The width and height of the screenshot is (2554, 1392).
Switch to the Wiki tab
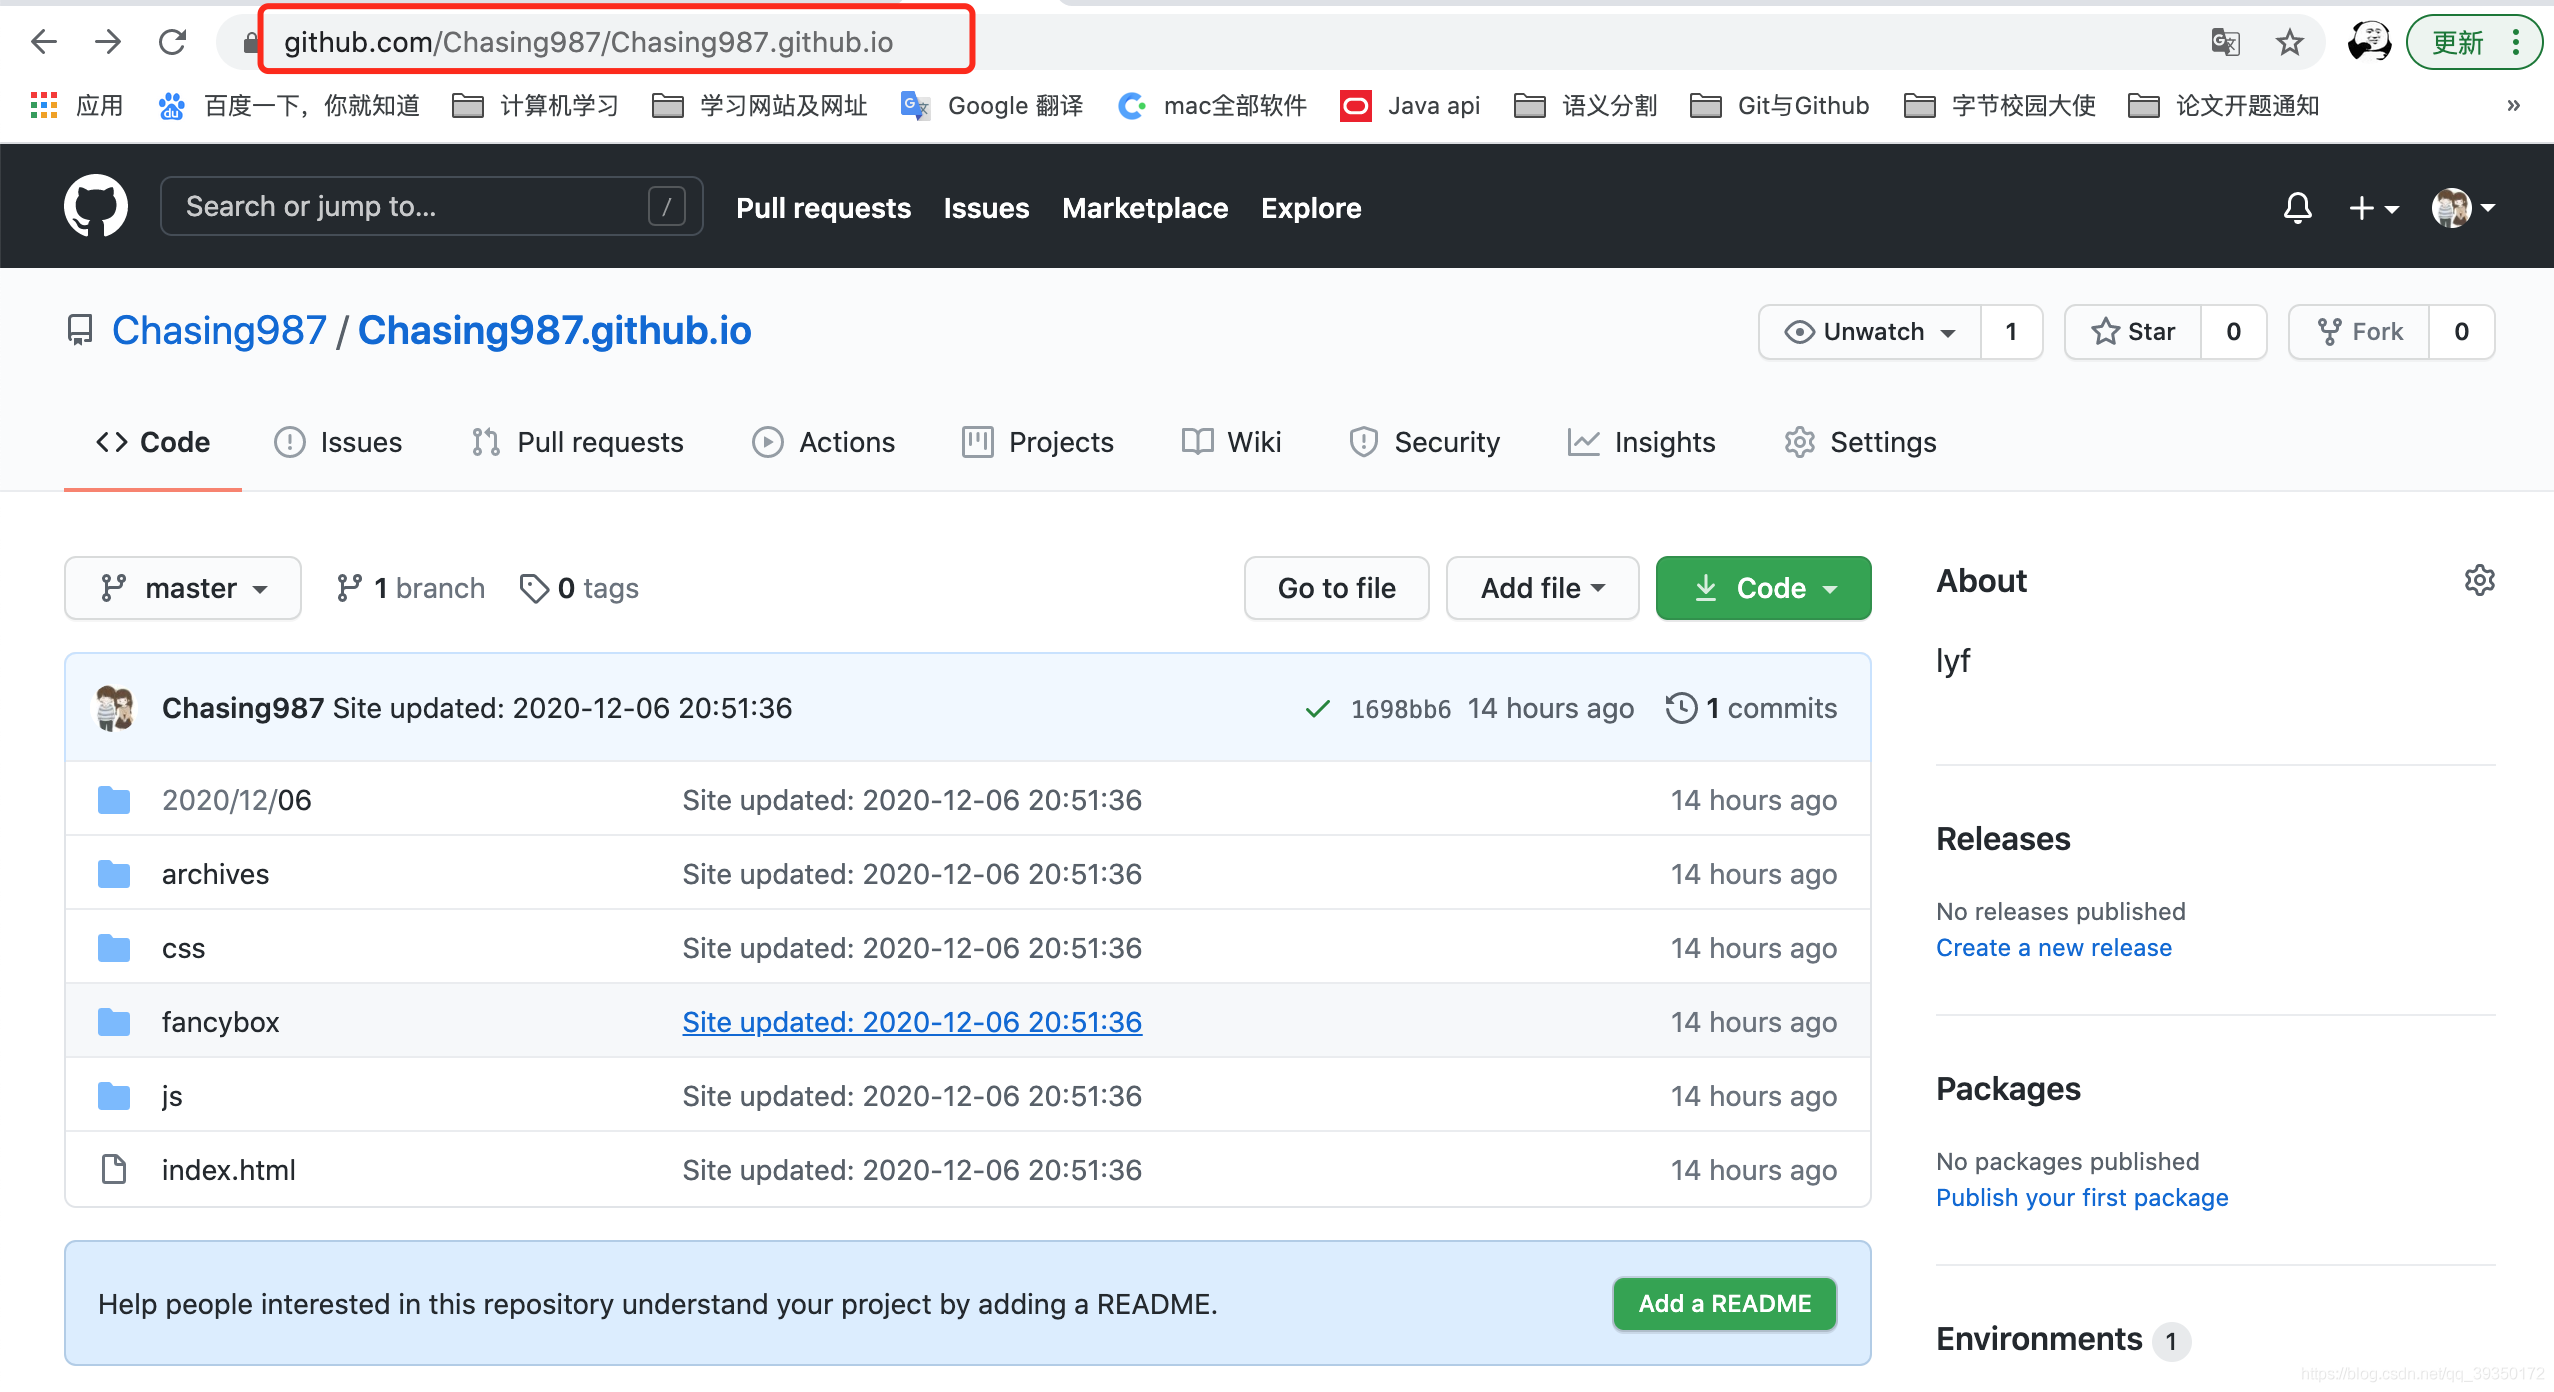click(x=1231, y=442)
